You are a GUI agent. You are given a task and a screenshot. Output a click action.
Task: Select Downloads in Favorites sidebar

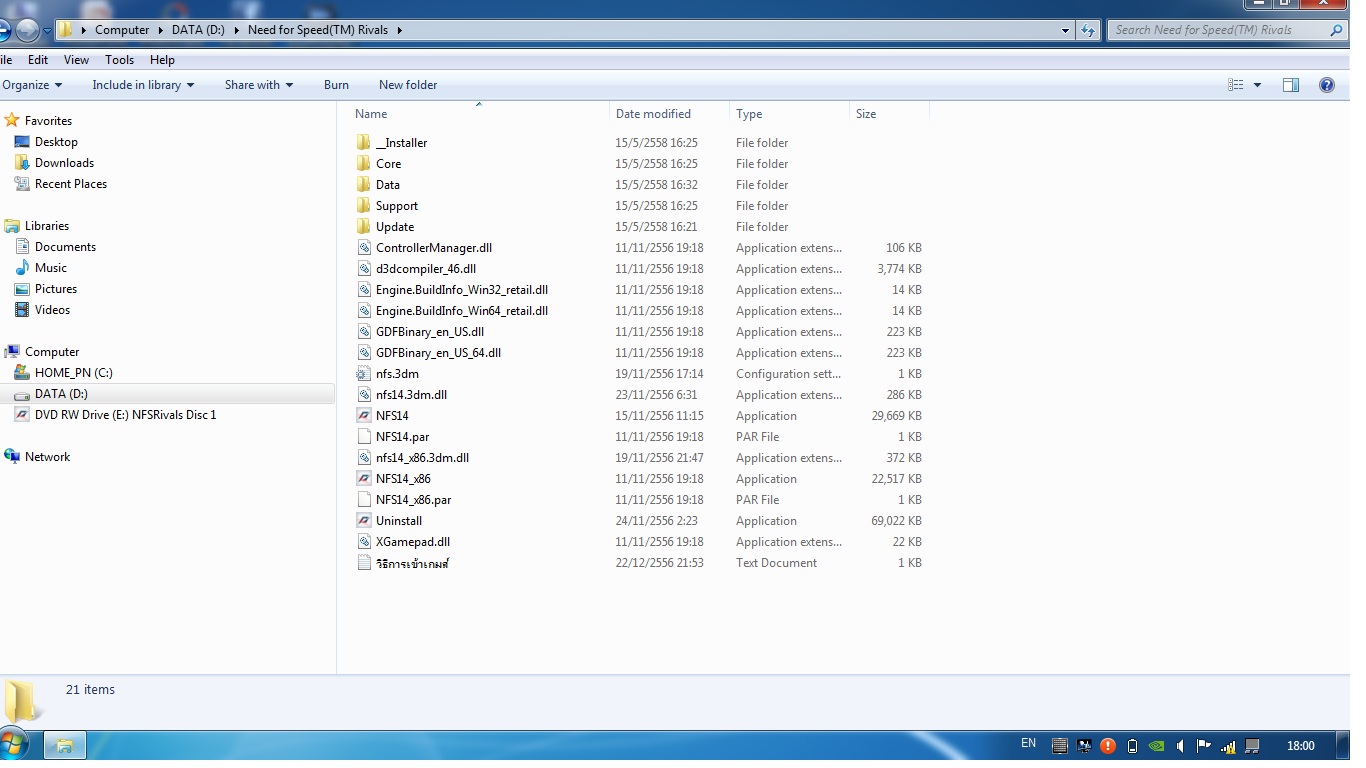(x=64, y=163)
